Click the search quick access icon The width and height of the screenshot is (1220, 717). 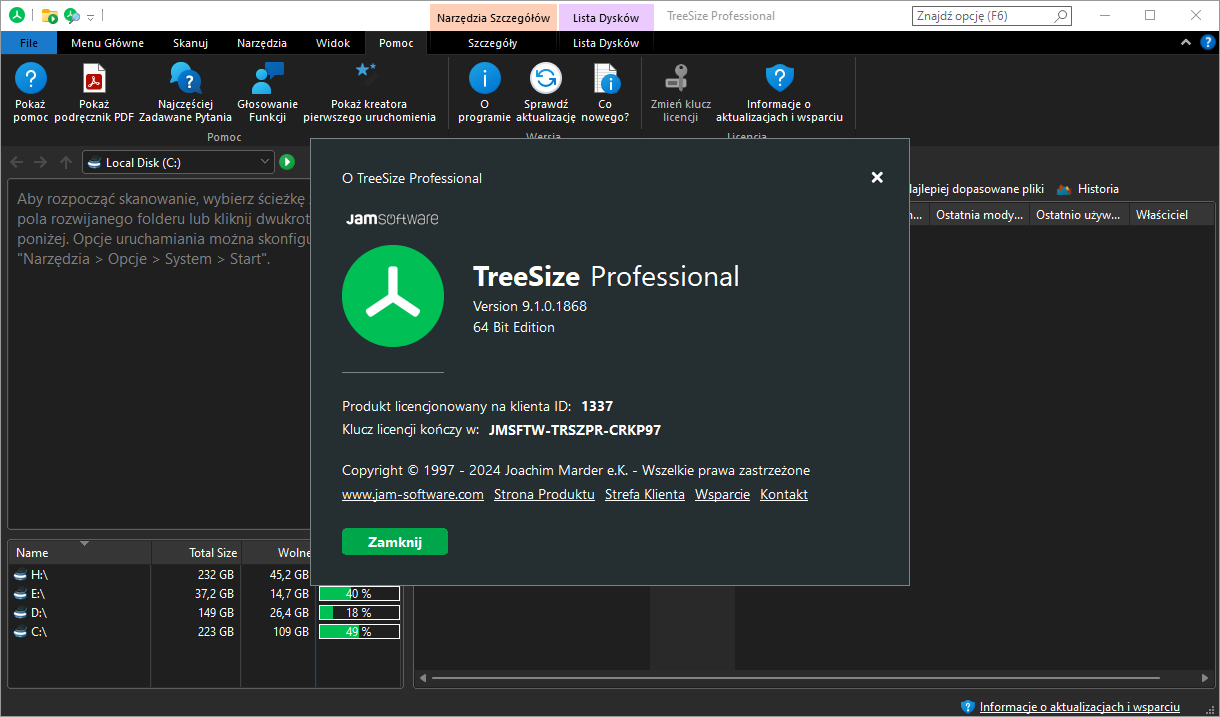pyautogui.click(x=72, y=15)
